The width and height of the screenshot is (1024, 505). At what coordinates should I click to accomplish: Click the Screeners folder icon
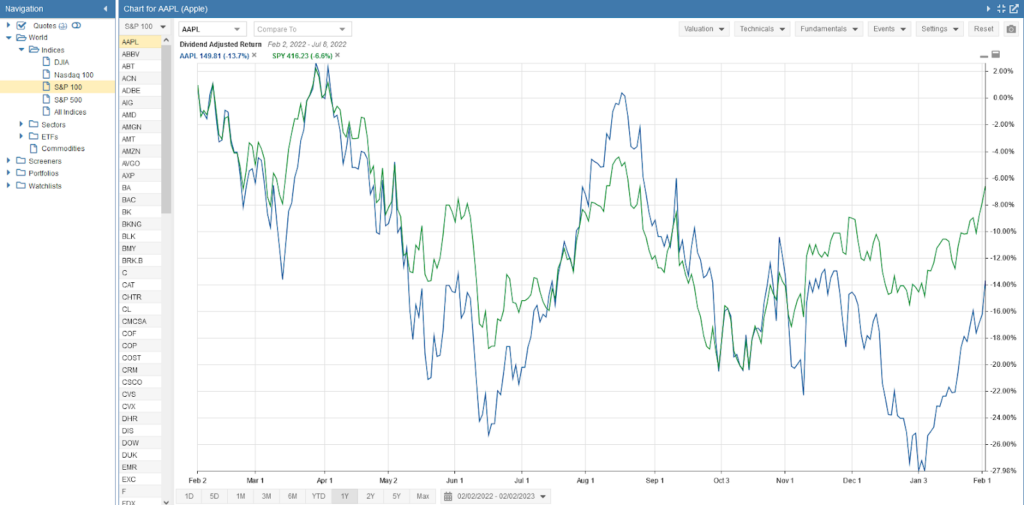click(x=22, y=161)
